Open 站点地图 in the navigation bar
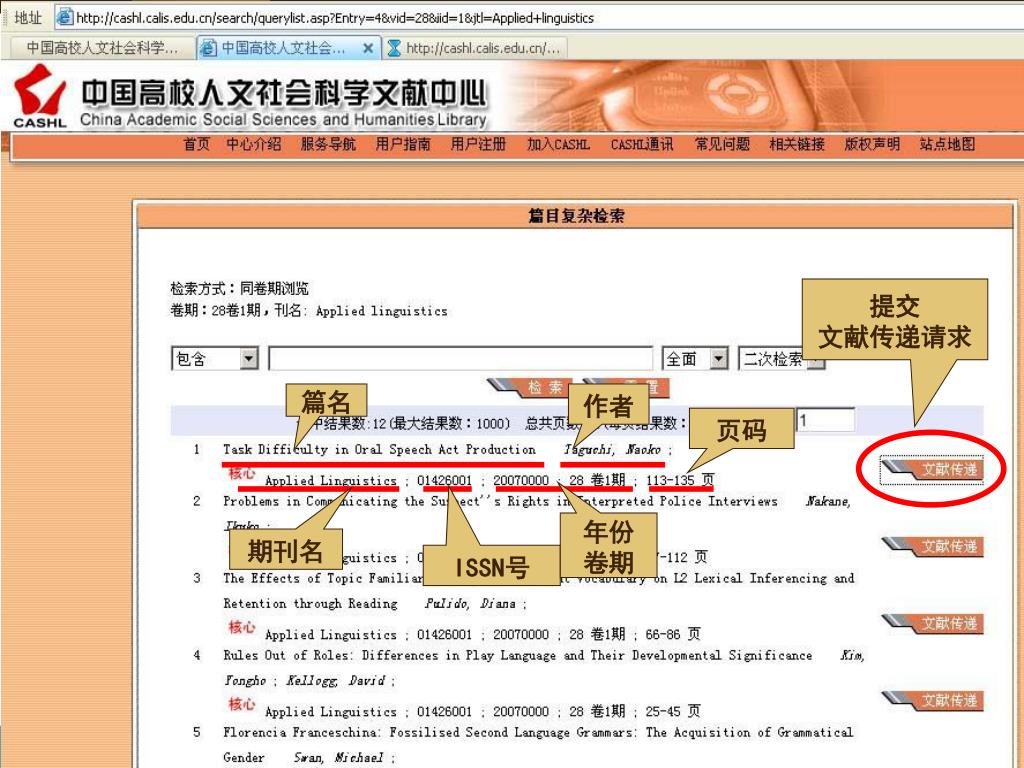1024x768 pixels. pos(947,144)
